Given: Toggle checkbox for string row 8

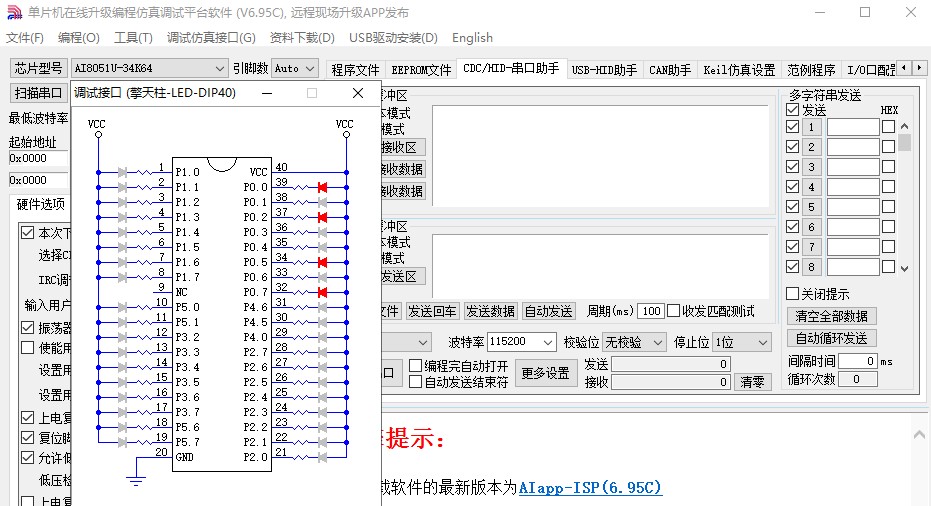Looking at the screenshot, I should [792, 267].
